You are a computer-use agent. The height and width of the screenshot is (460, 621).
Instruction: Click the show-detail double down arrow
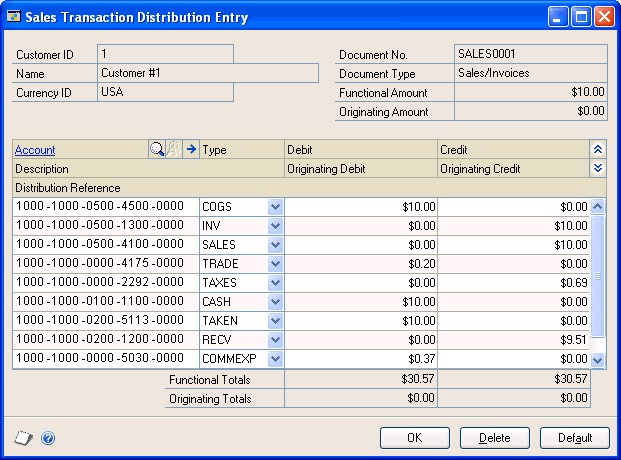click(598, 168)
